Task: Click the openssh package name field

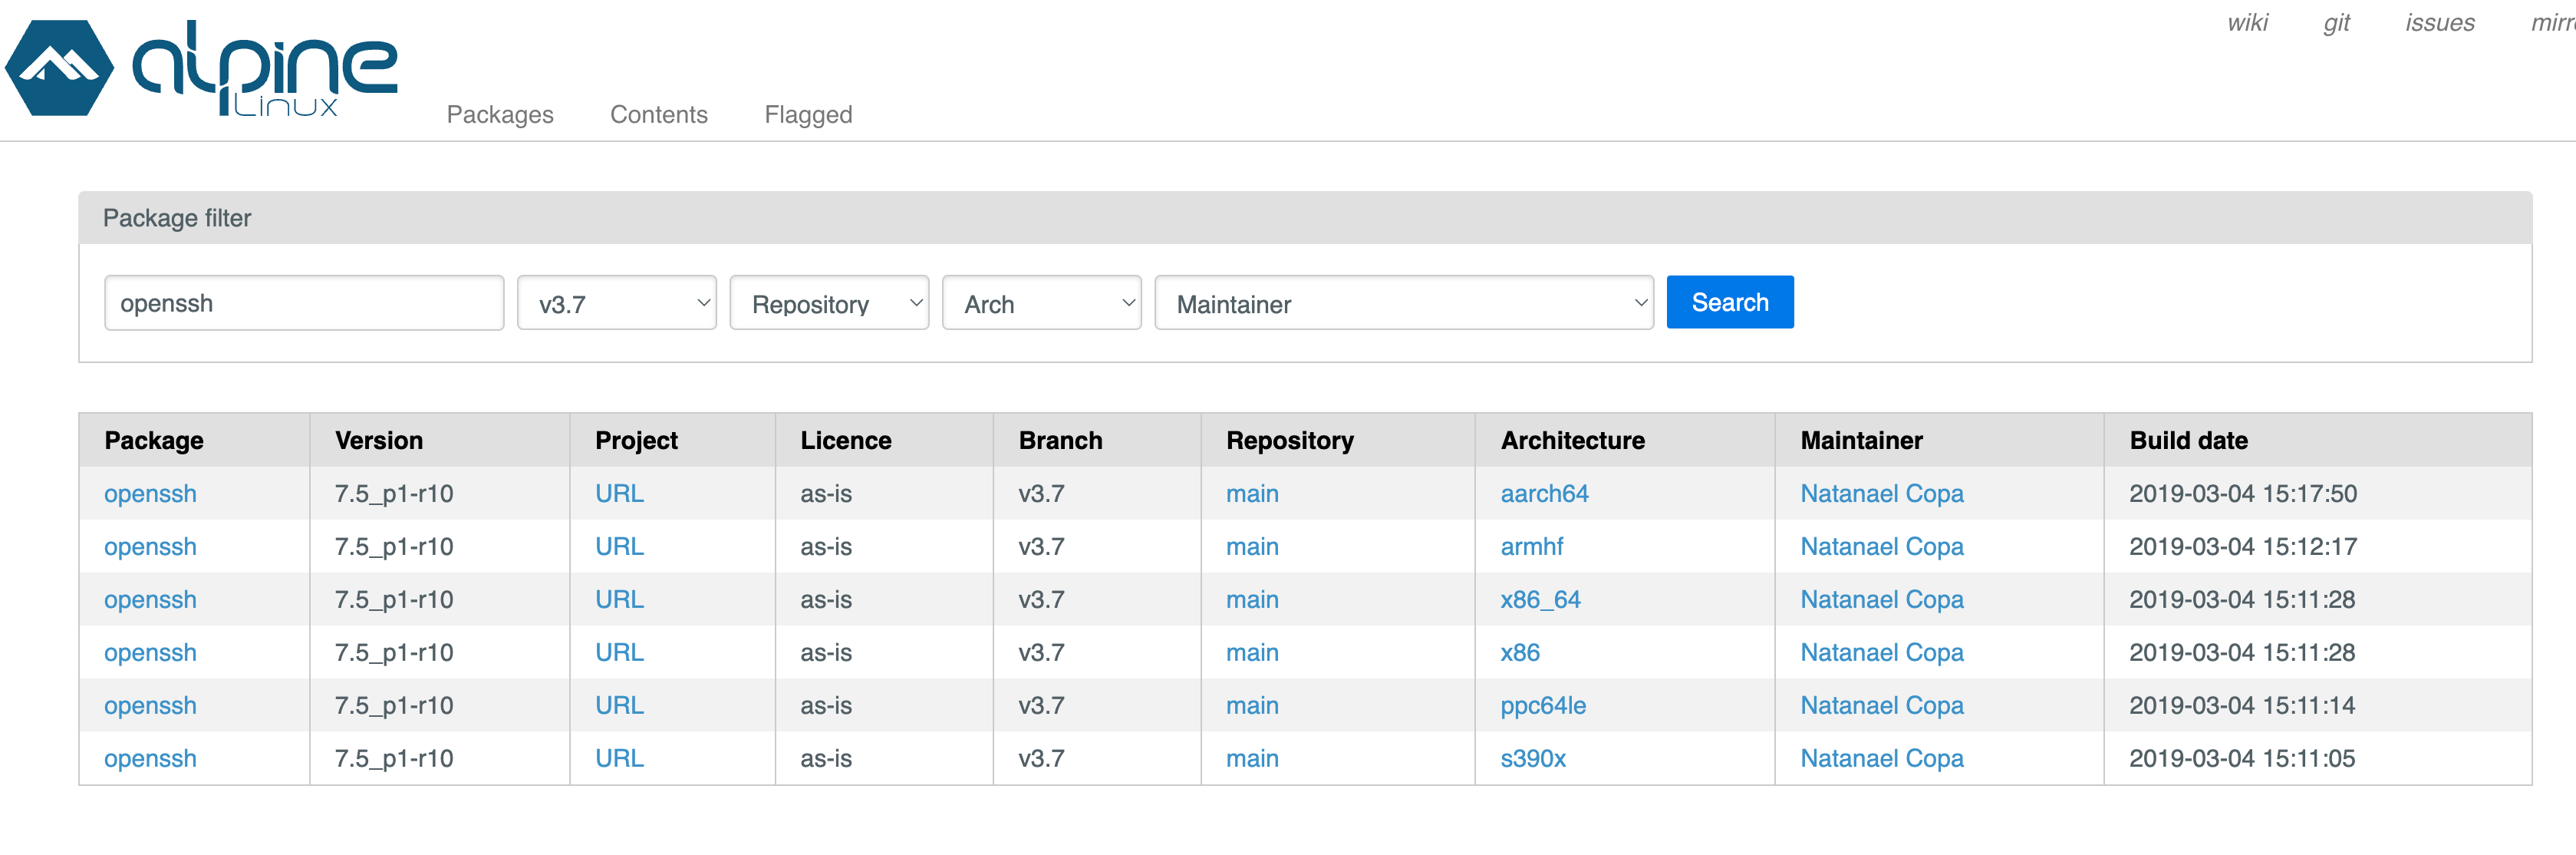Action: point(303,303)
